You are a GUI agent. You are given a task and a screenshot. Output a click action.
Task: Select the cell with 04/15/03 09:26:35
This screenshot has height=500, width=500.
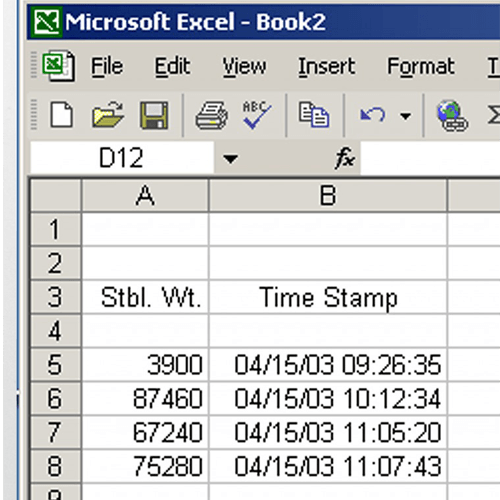click(x=328, y=365)
